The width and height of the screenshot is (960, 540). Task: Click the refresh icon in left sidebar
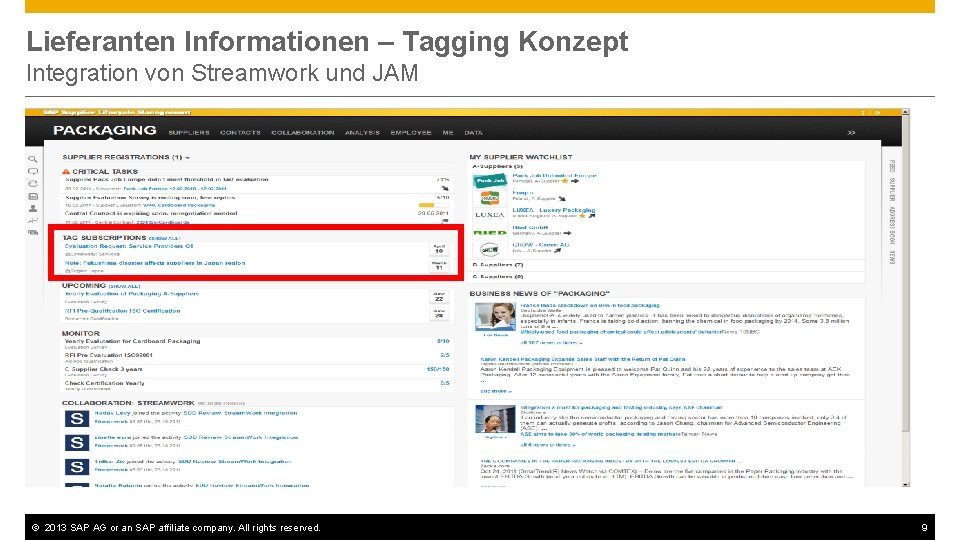click(33, 184)
